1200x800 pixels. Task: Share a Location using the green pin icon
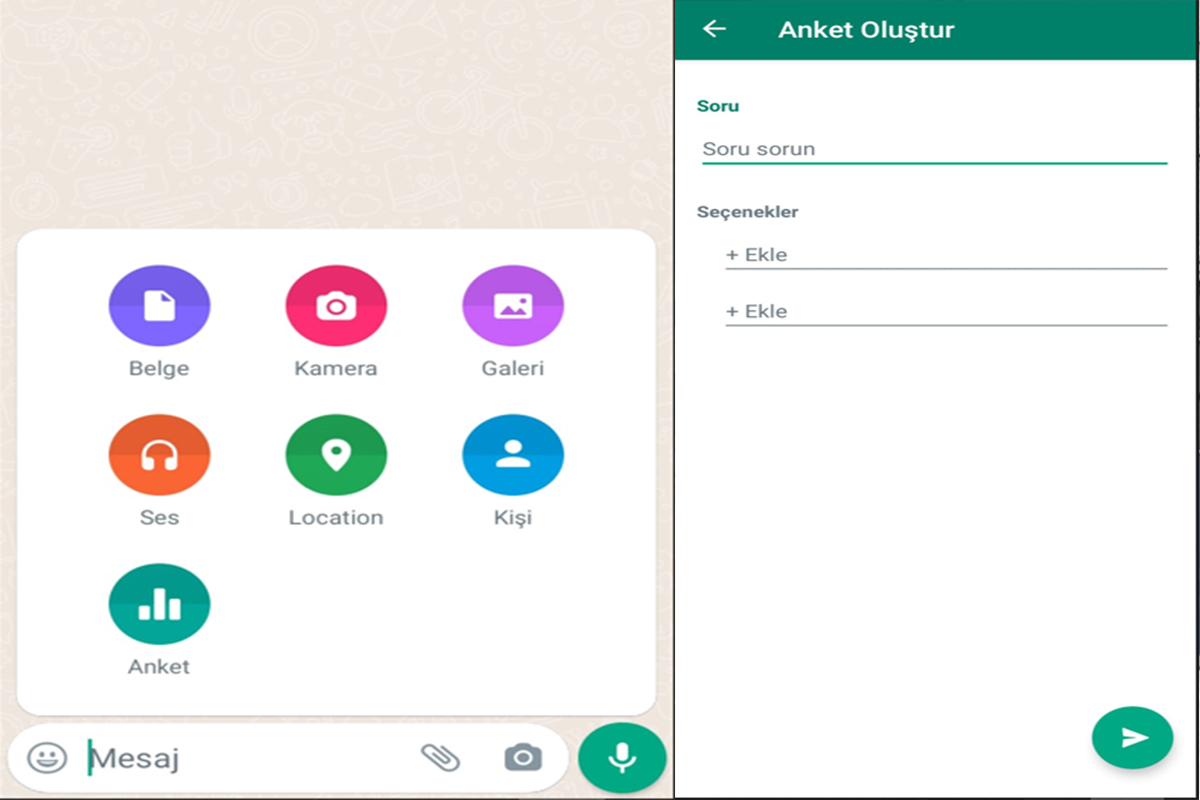point(336,455)
